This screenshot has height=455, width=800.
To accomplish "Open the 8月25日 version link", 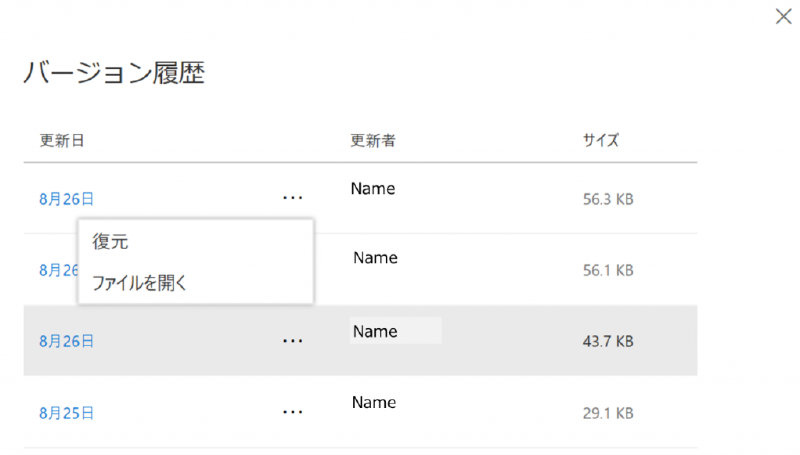I will pyautogui.click(x=67, y=412).
